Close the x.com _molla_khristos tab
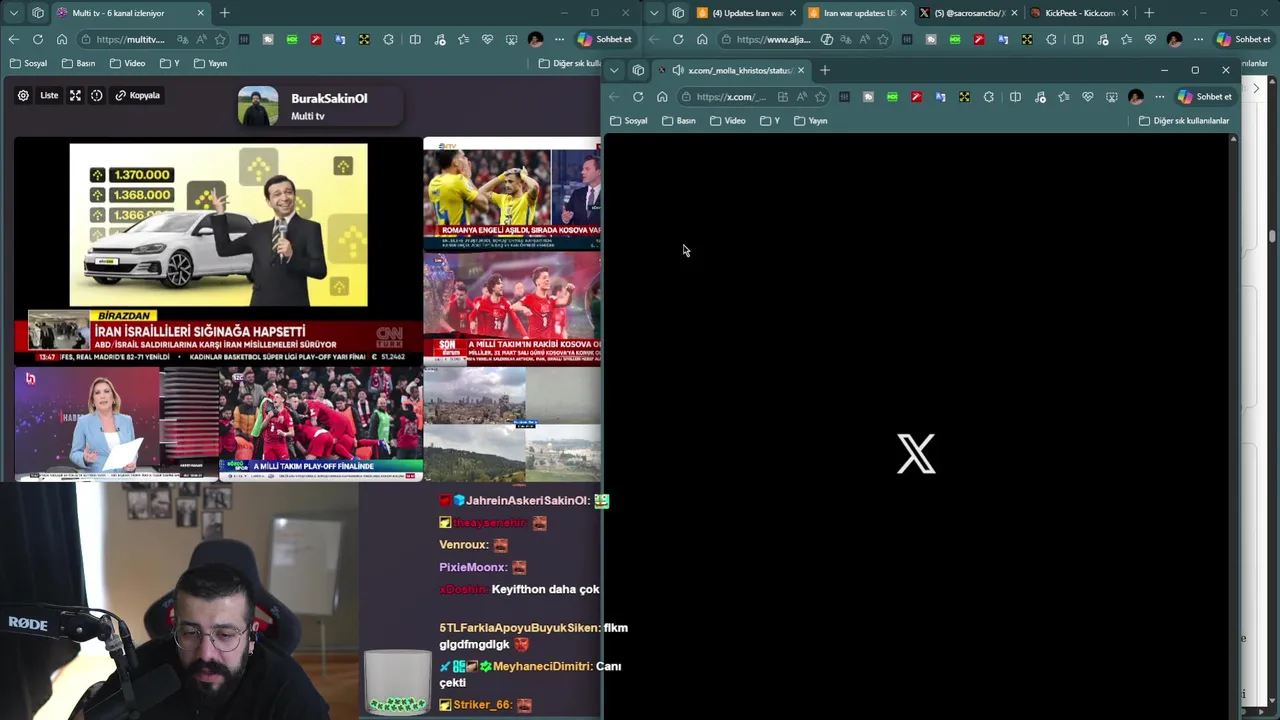This screenshot has width=1280, height=720. pyautogui.click(x=800, y=70)
